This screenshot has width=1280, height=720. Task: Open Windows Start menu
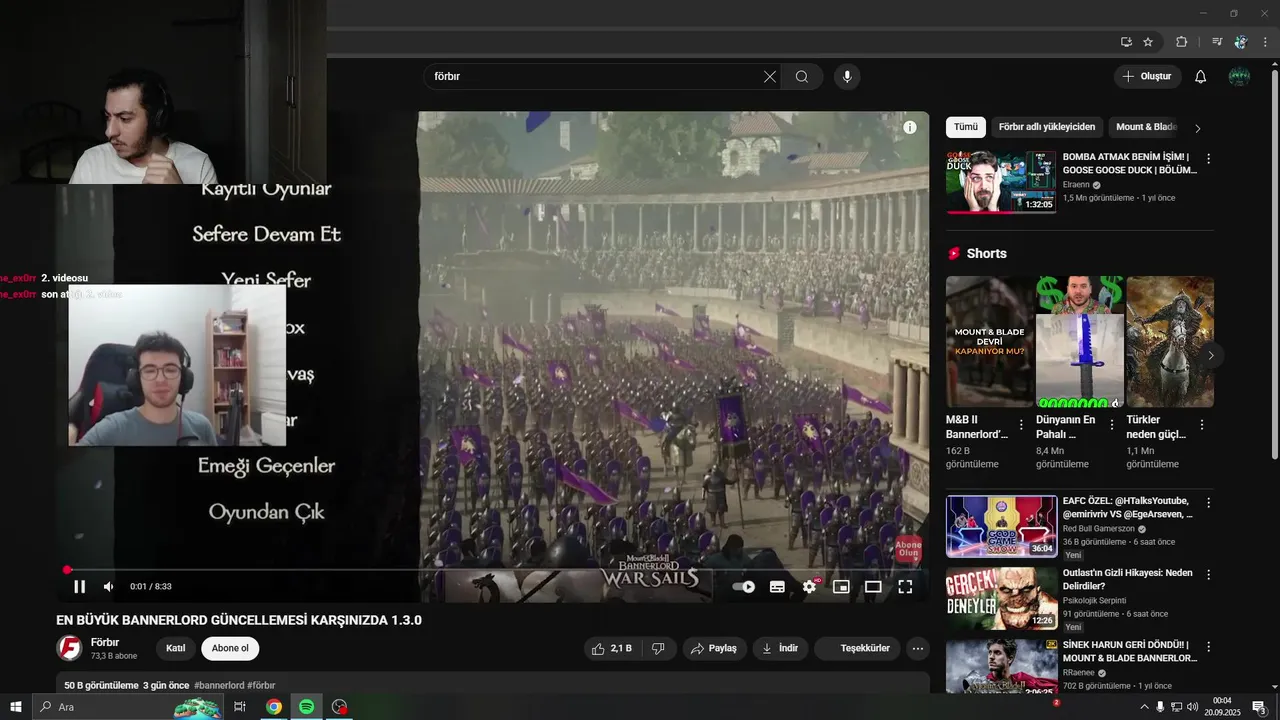[x=15, y=707]
